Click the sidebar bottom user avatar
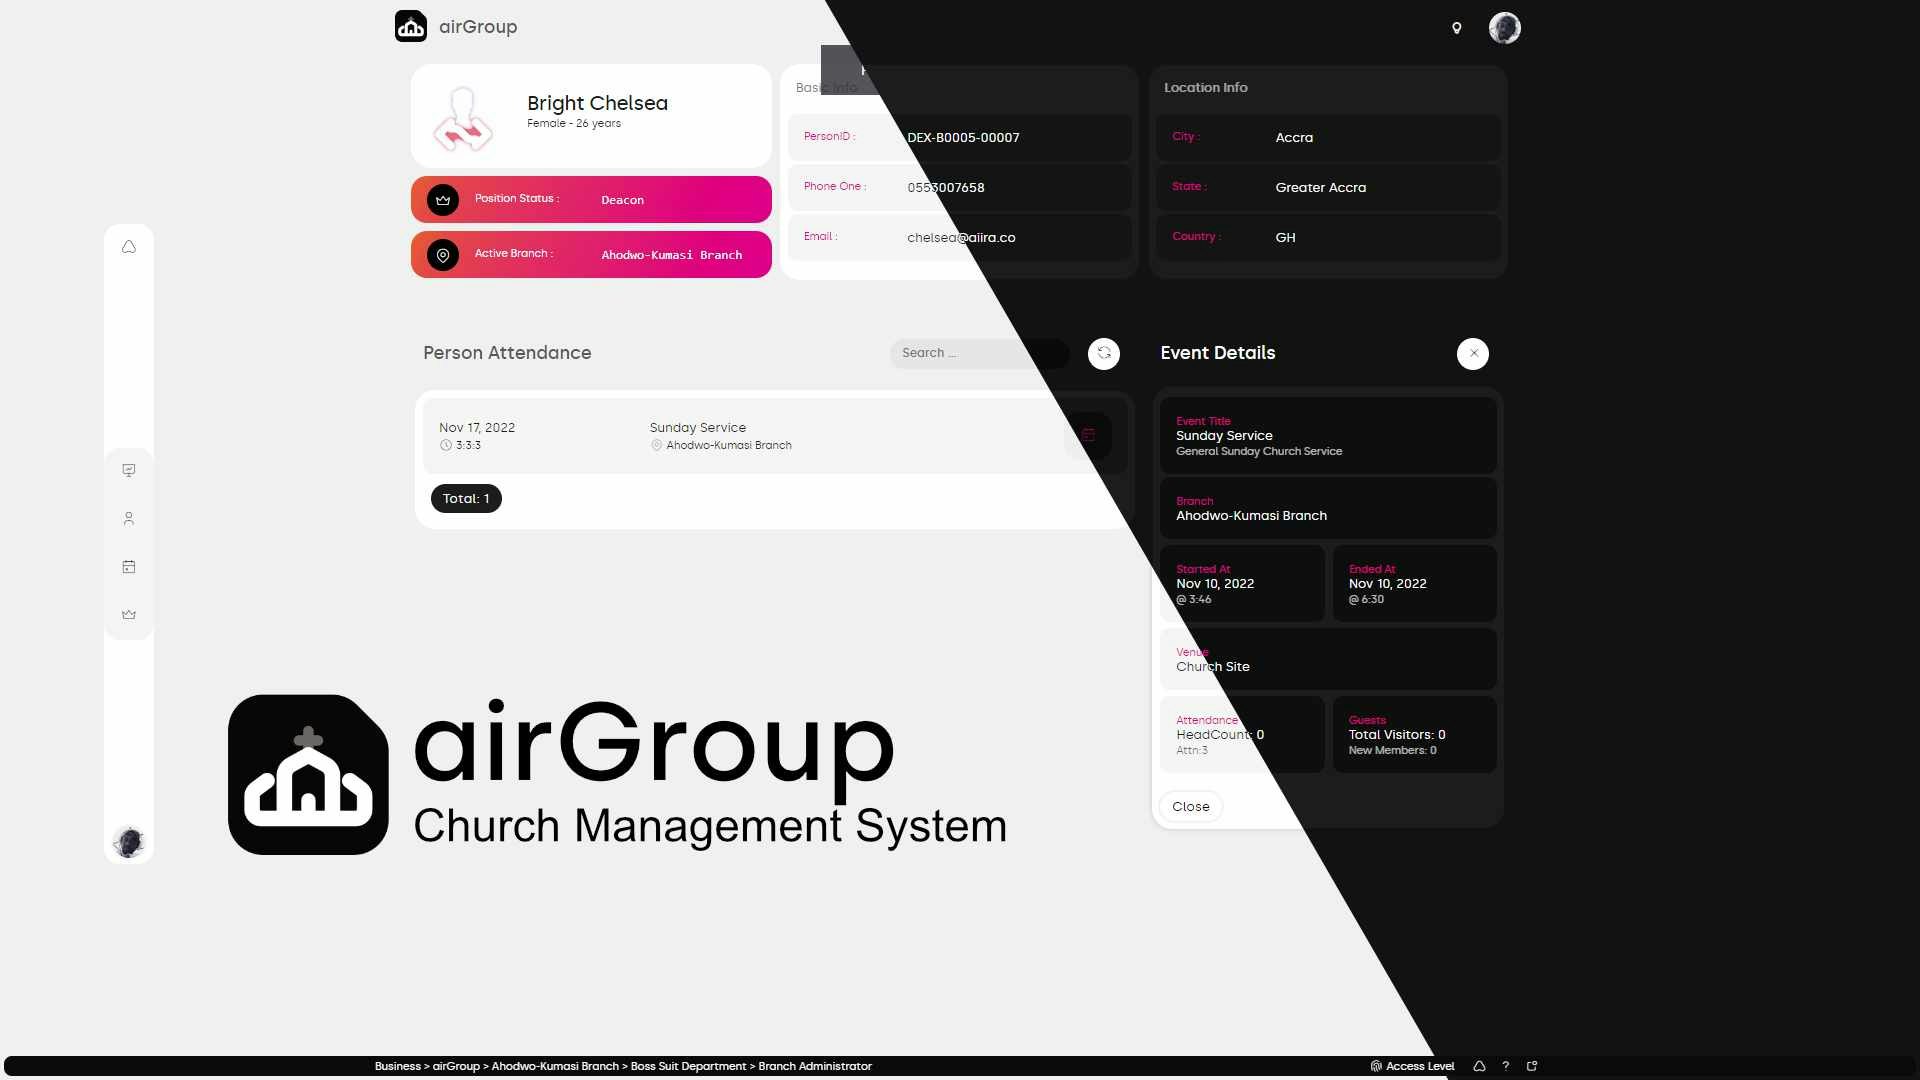 tap(129, 842)
